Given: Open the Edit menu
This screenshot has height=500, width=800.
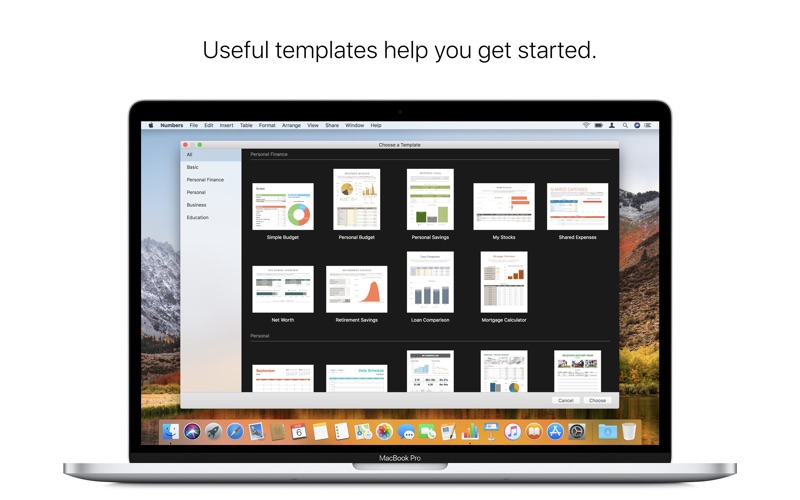Looking at the screenshot, I should [209, 125].
